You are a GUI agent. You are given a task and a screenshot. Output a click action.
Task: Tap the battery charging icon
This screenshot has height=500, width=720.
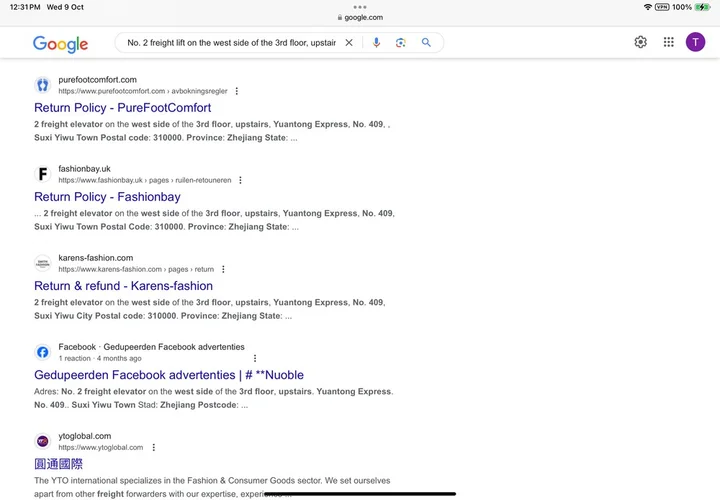(702, 7)
